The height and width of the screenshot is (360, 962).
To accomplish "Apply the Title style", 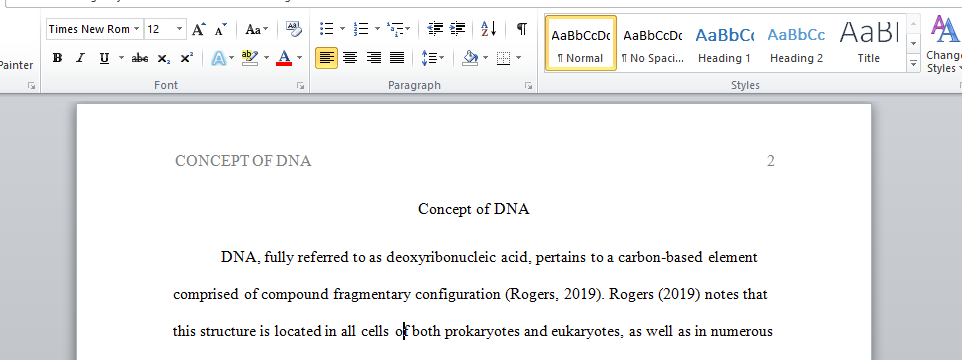I will coord(868,44).
